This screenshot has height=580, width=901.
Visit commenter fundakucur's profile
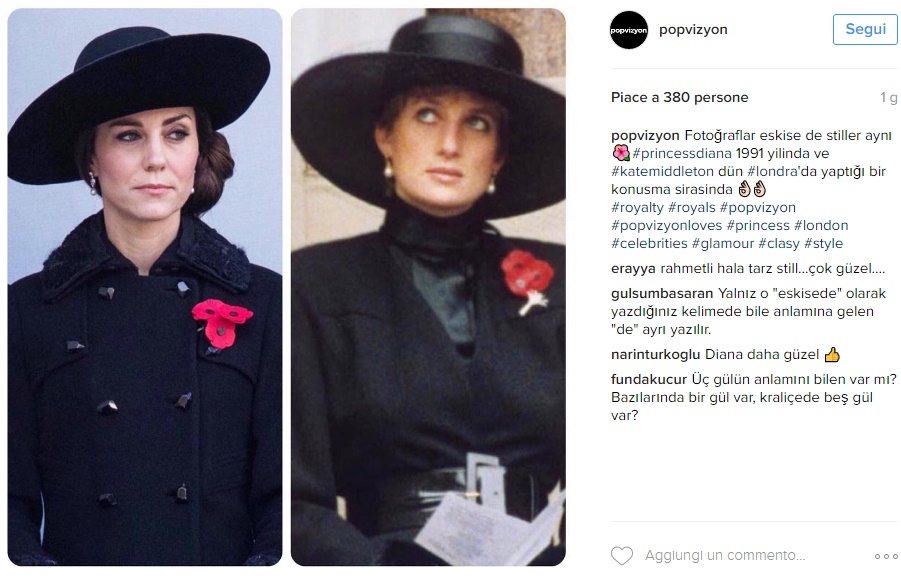click(x=649, y=379)
